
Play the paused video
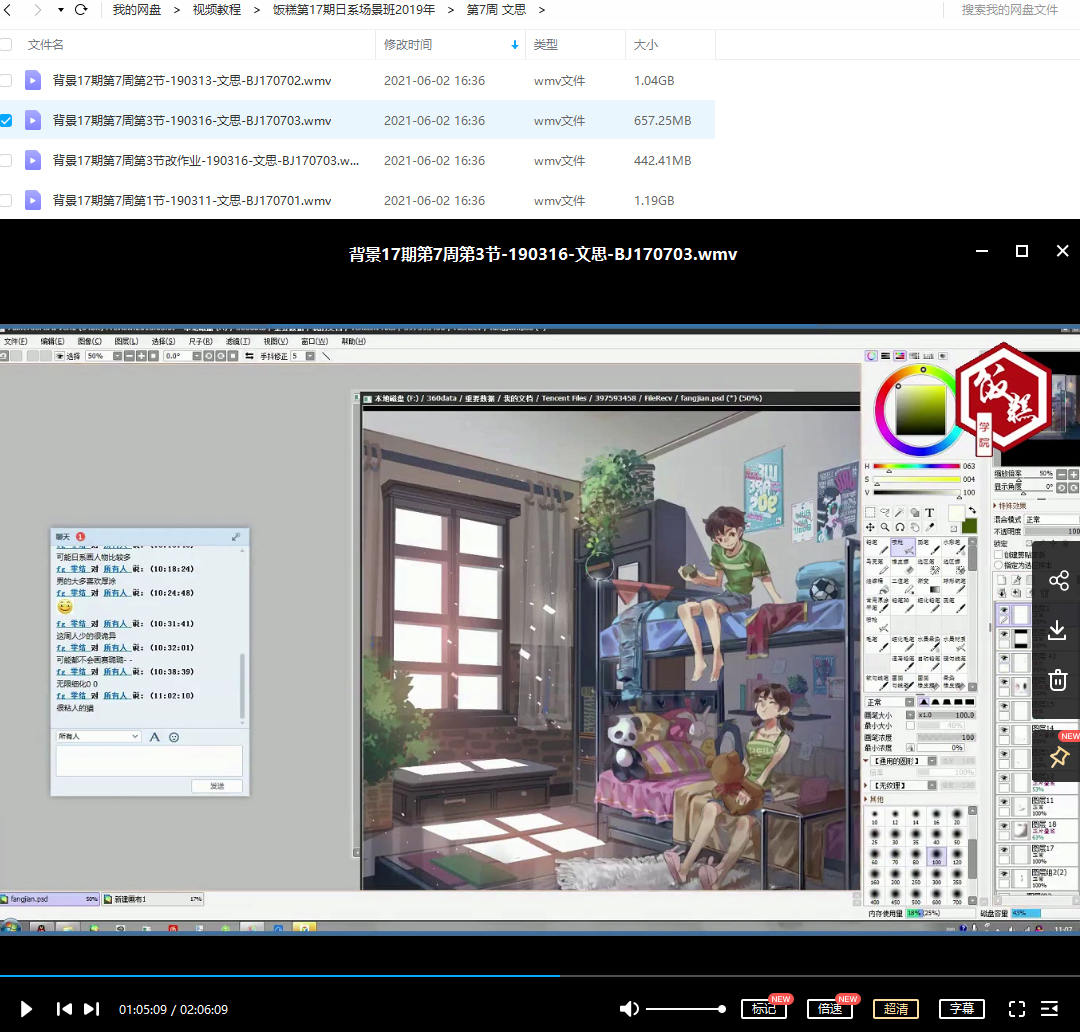(26, 1009)
